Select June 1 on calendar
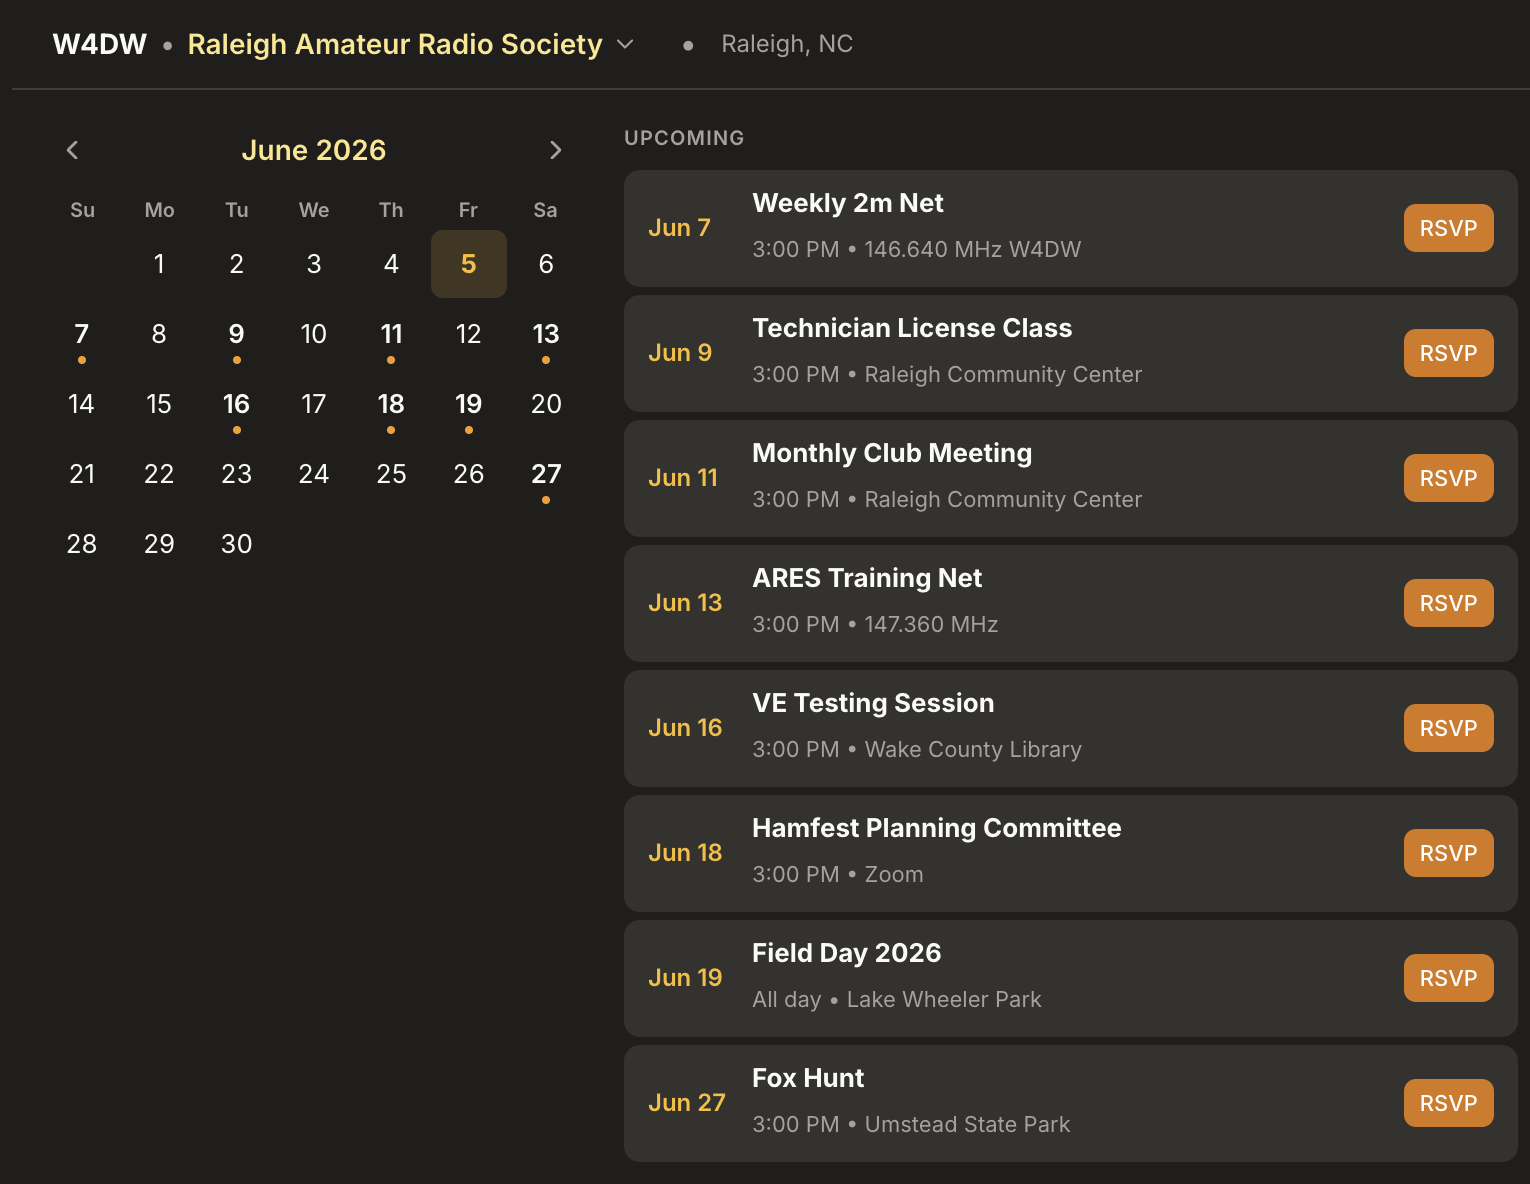 (159, 264)
